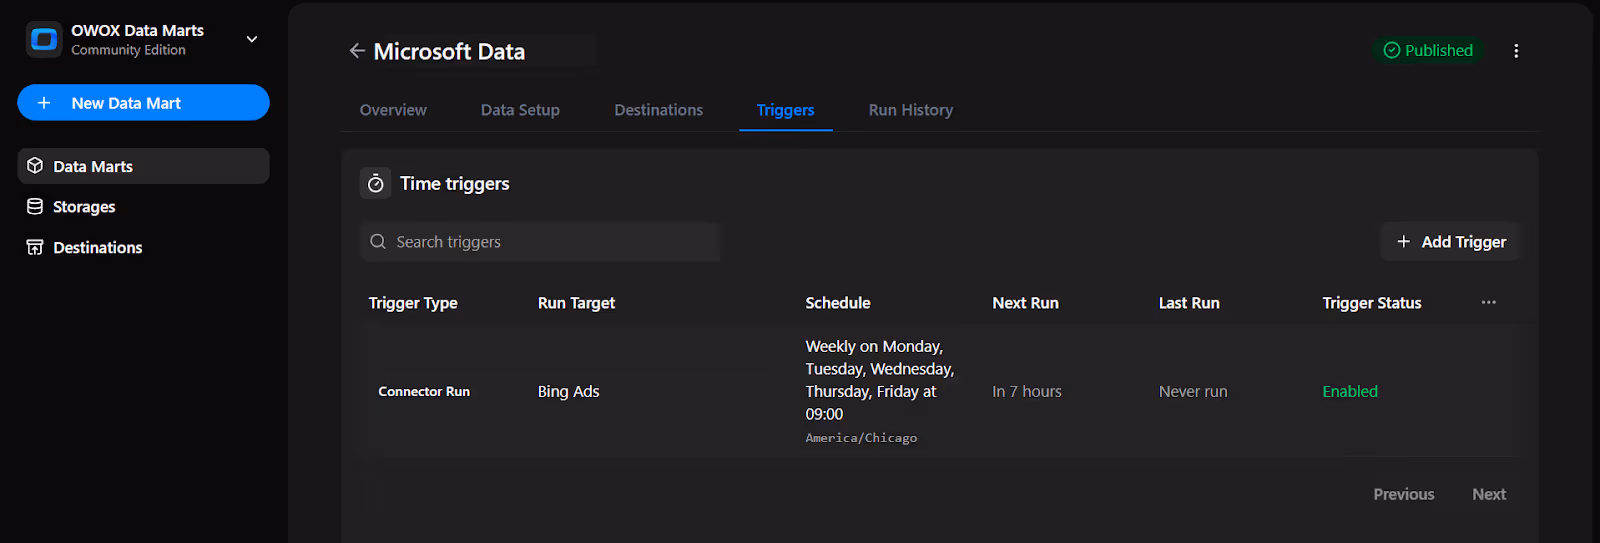Open the data mart three-dot menu
The image size is (1600, 543).
pyautogui.click(x=1516, y=50)
